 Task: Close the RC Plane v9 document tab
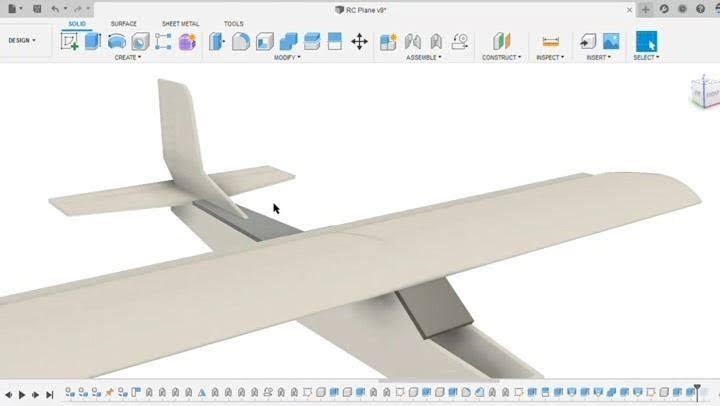pyautogui.click(x=629, y=10)
